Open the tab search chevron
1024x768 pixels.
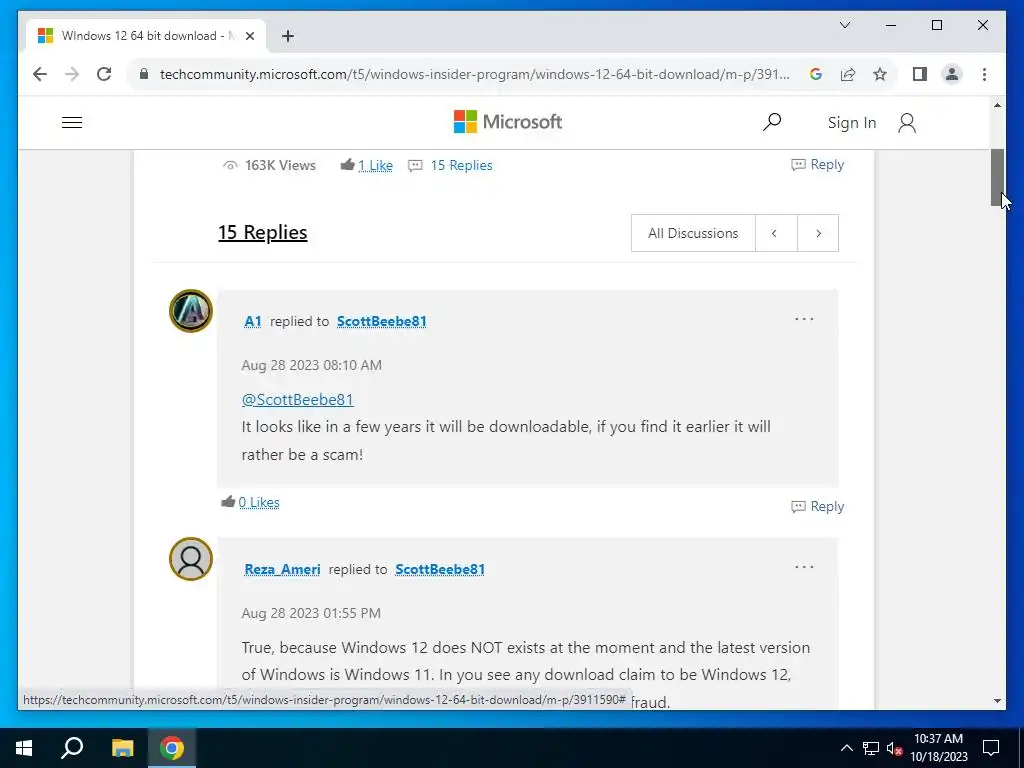pyautogui.click(x=844, y=25)
